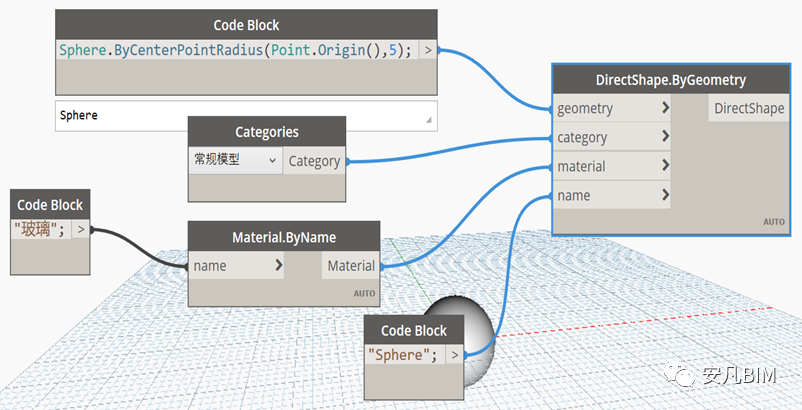The image size is (802, 410).
Task: Click output arrow of "Sphere" string block
Action: [455, 354]
